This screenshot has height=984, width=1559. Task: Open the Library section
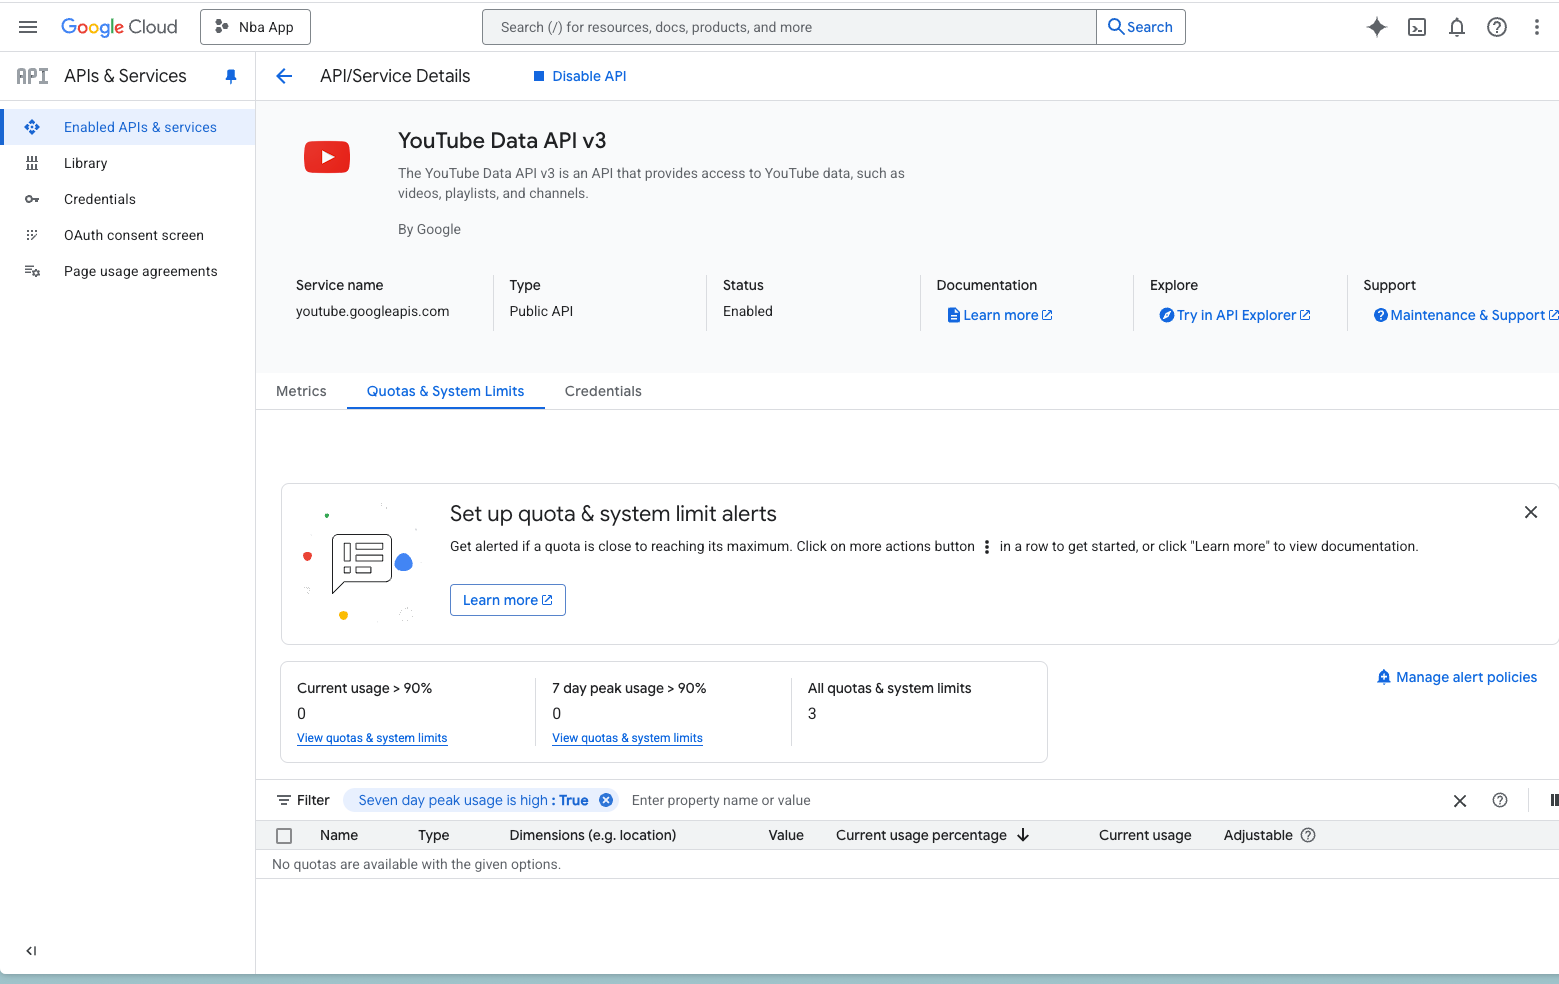click(85, 163)
